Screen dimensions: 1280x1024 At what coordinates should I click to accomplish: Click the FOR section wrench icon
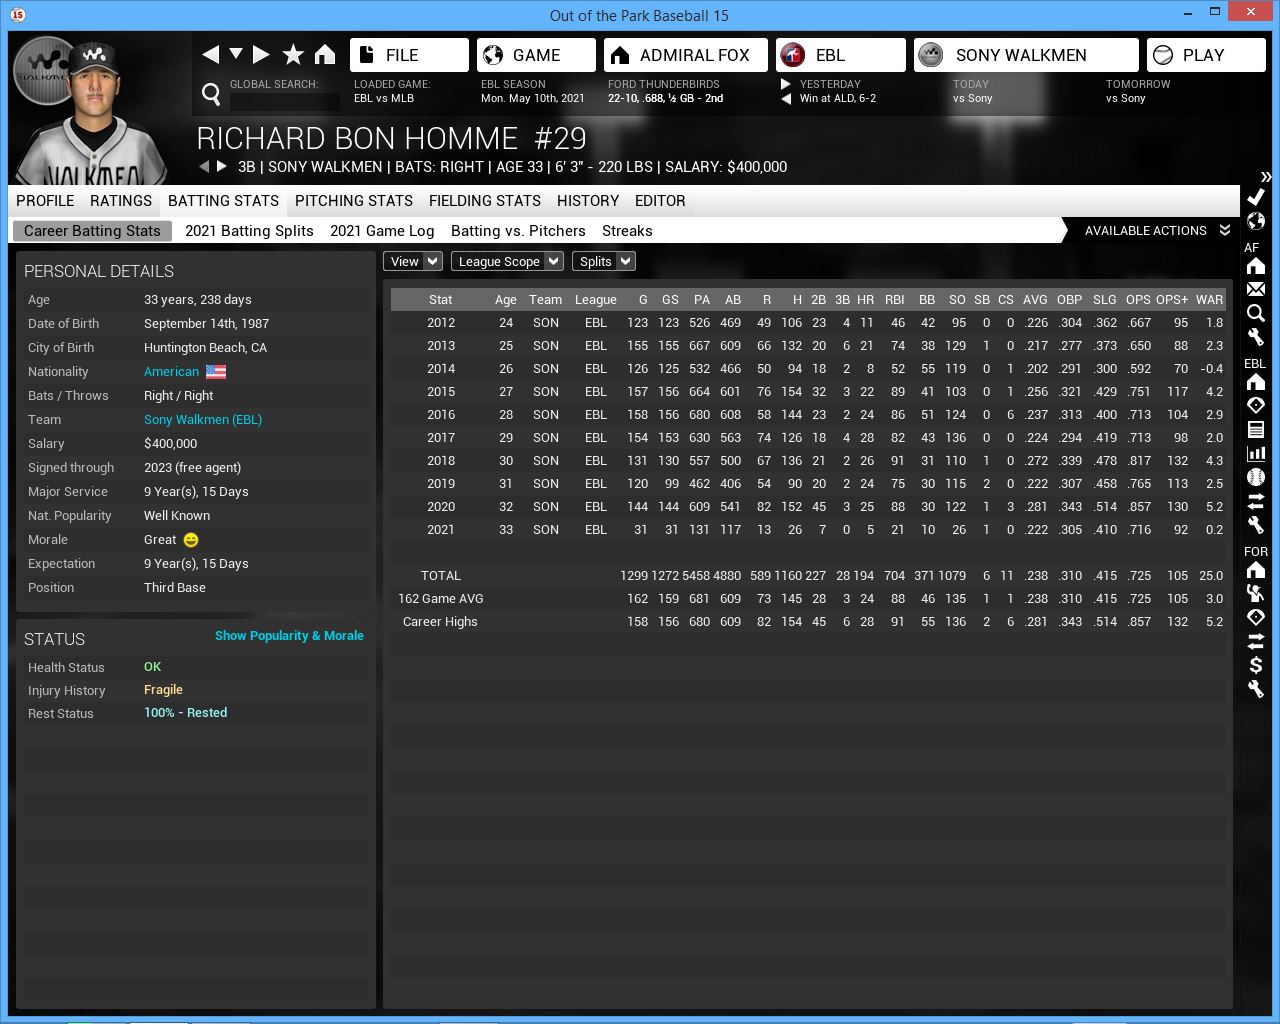tap(1256, 688)
